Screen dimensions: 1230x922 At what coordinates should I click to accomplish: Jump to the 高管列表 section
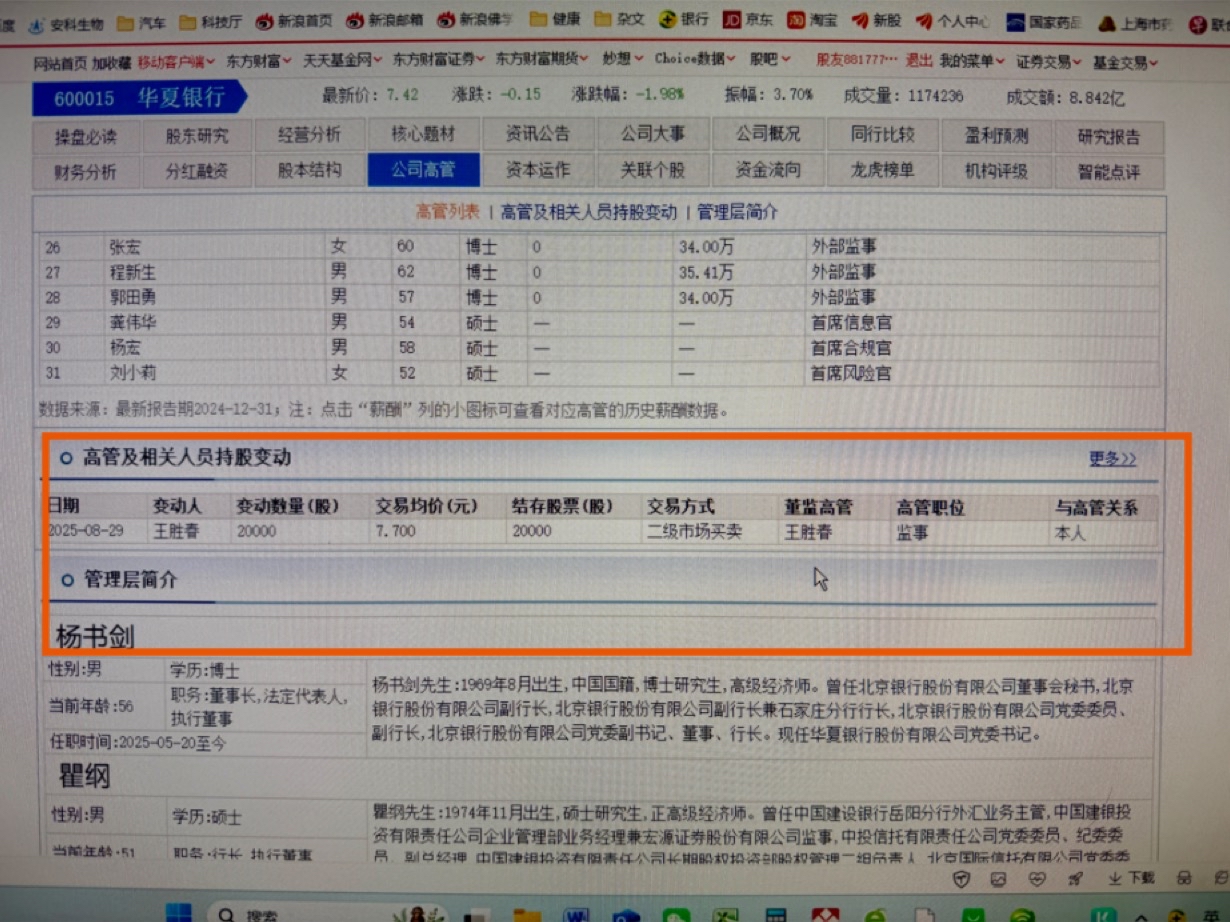click(447, 212)
